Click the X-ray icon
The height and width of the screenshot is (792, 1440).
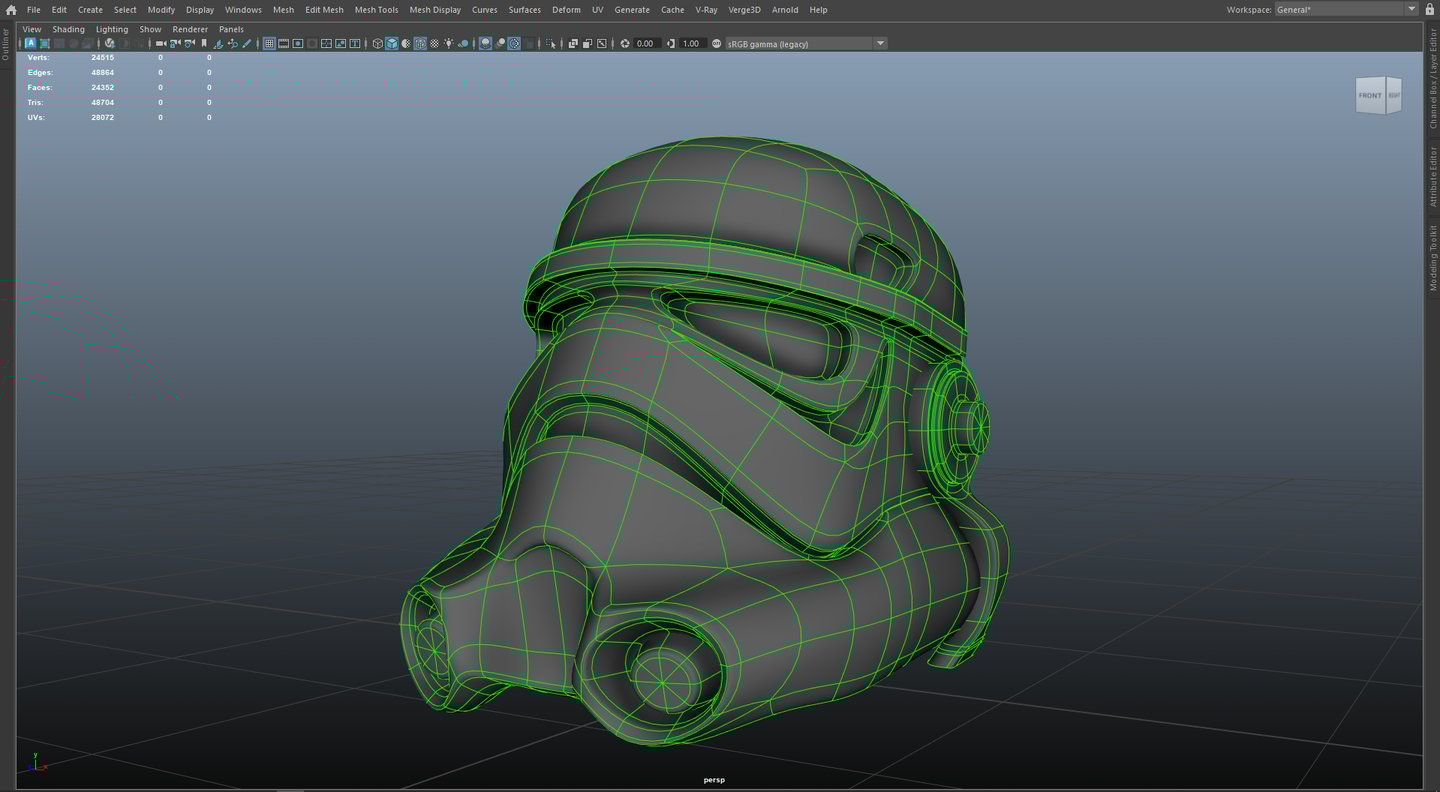tap(573, 44)
